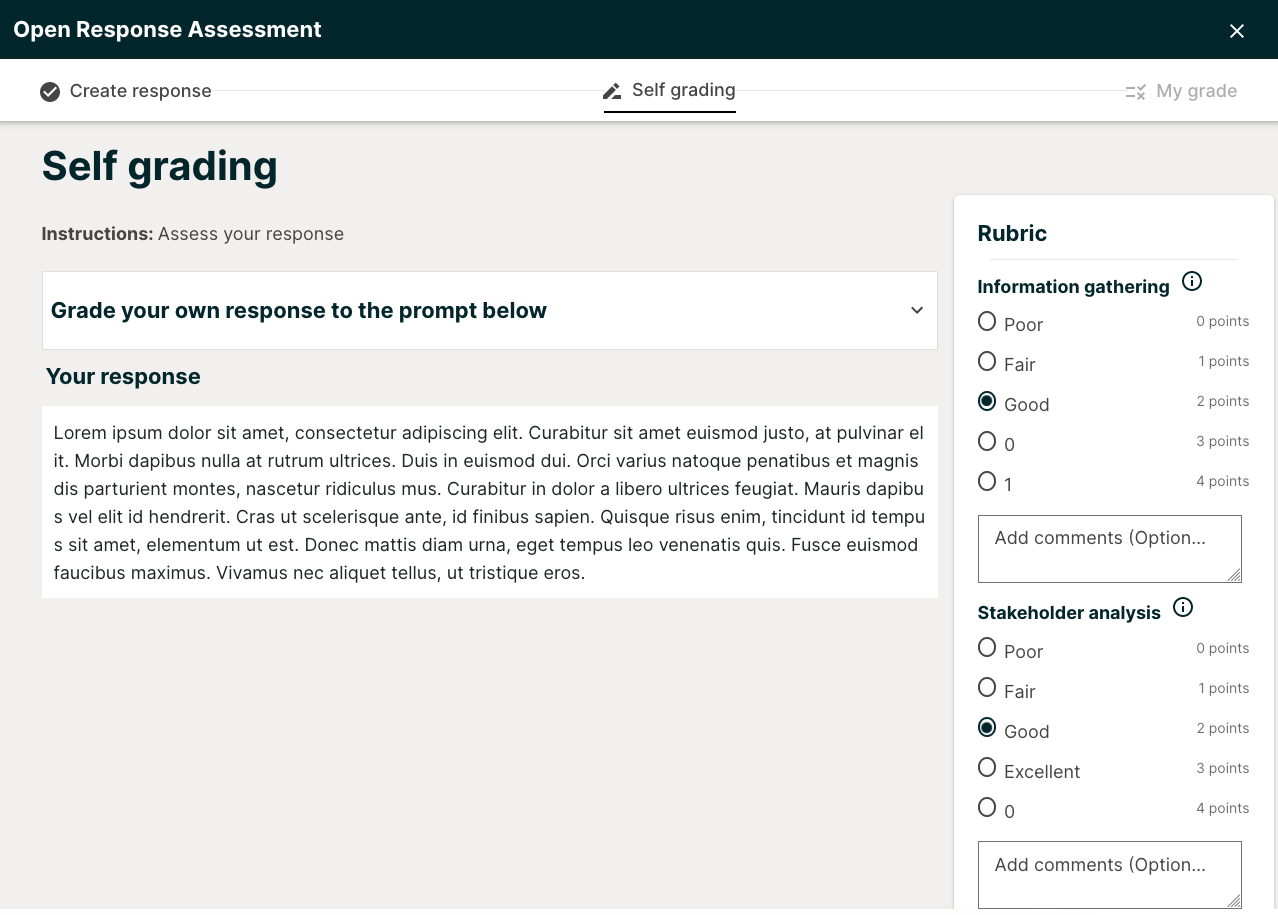Close the Open Response Assessment dialog
1278x915 pixels.
[x=1236, y=30]
